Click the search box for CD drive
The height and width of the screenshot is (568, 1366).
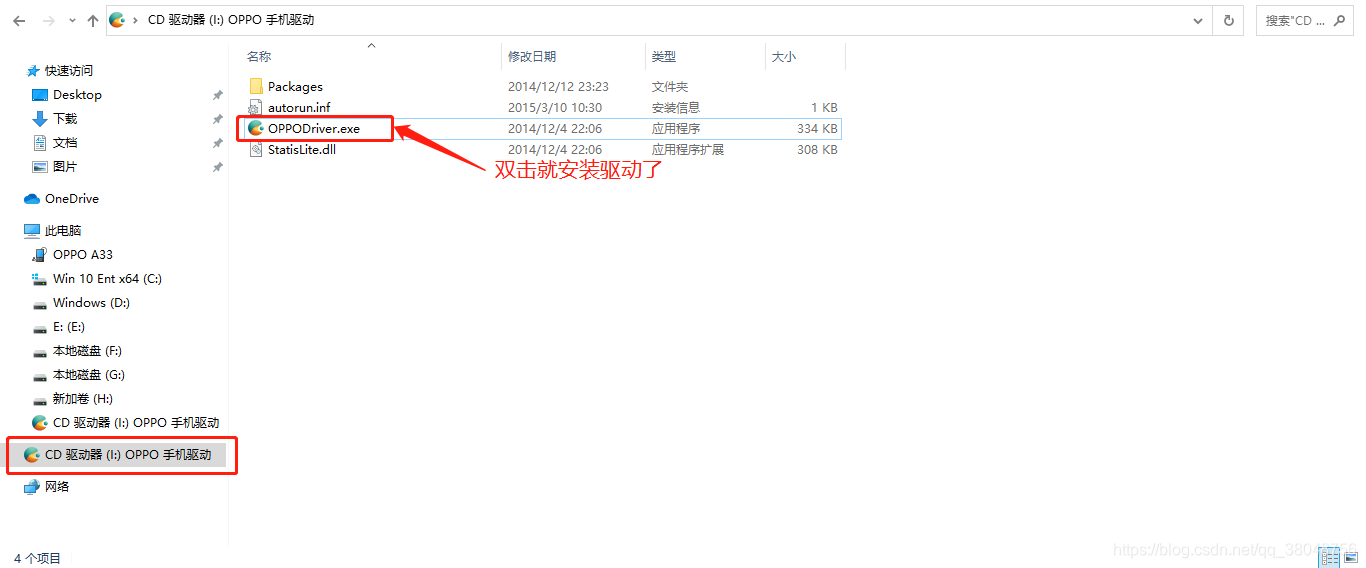pos(1304,20)
